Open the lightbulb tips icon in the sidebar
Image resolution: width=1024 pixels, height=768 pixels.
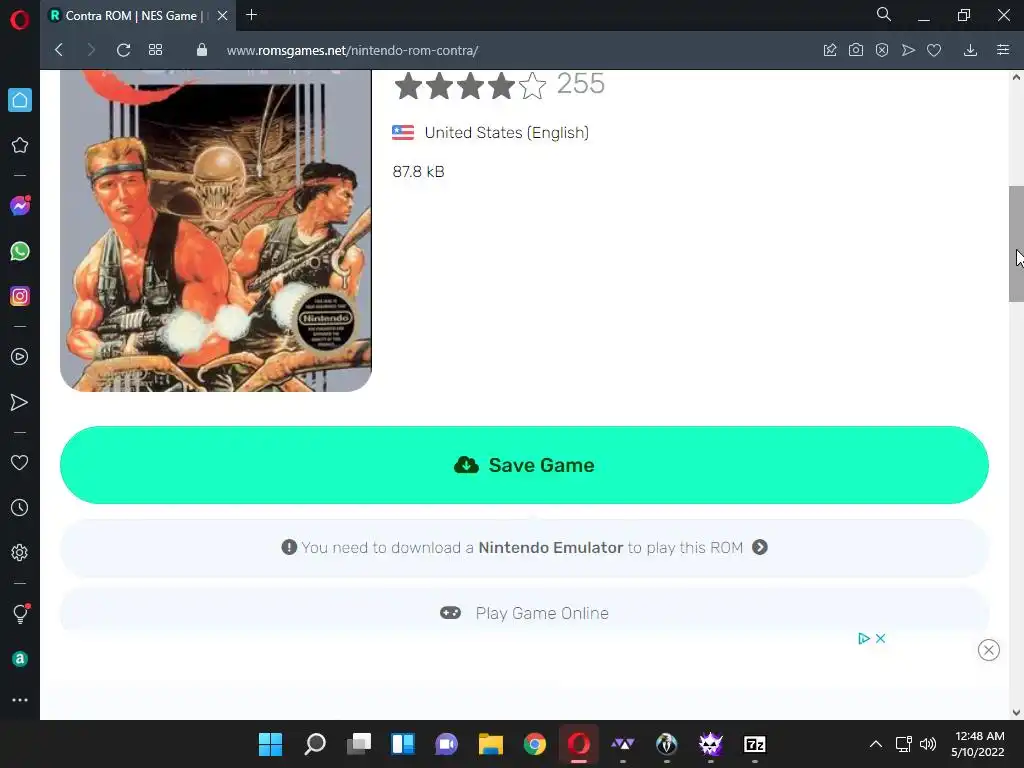coord(20,614)
